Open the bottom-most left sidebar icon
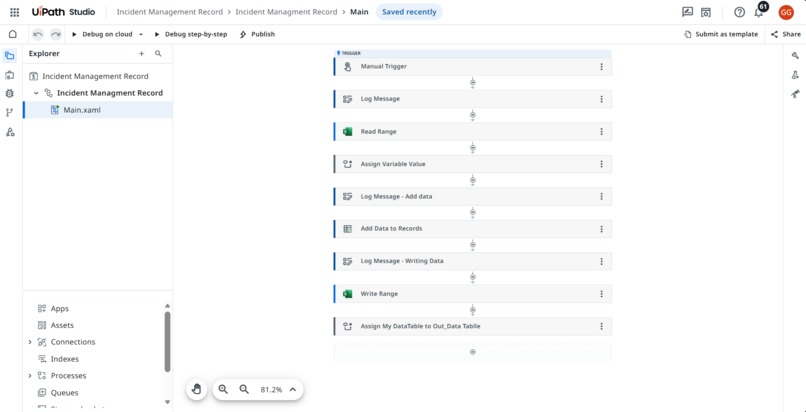The height and width of the screenshot is (412, 806). [9, 132]
